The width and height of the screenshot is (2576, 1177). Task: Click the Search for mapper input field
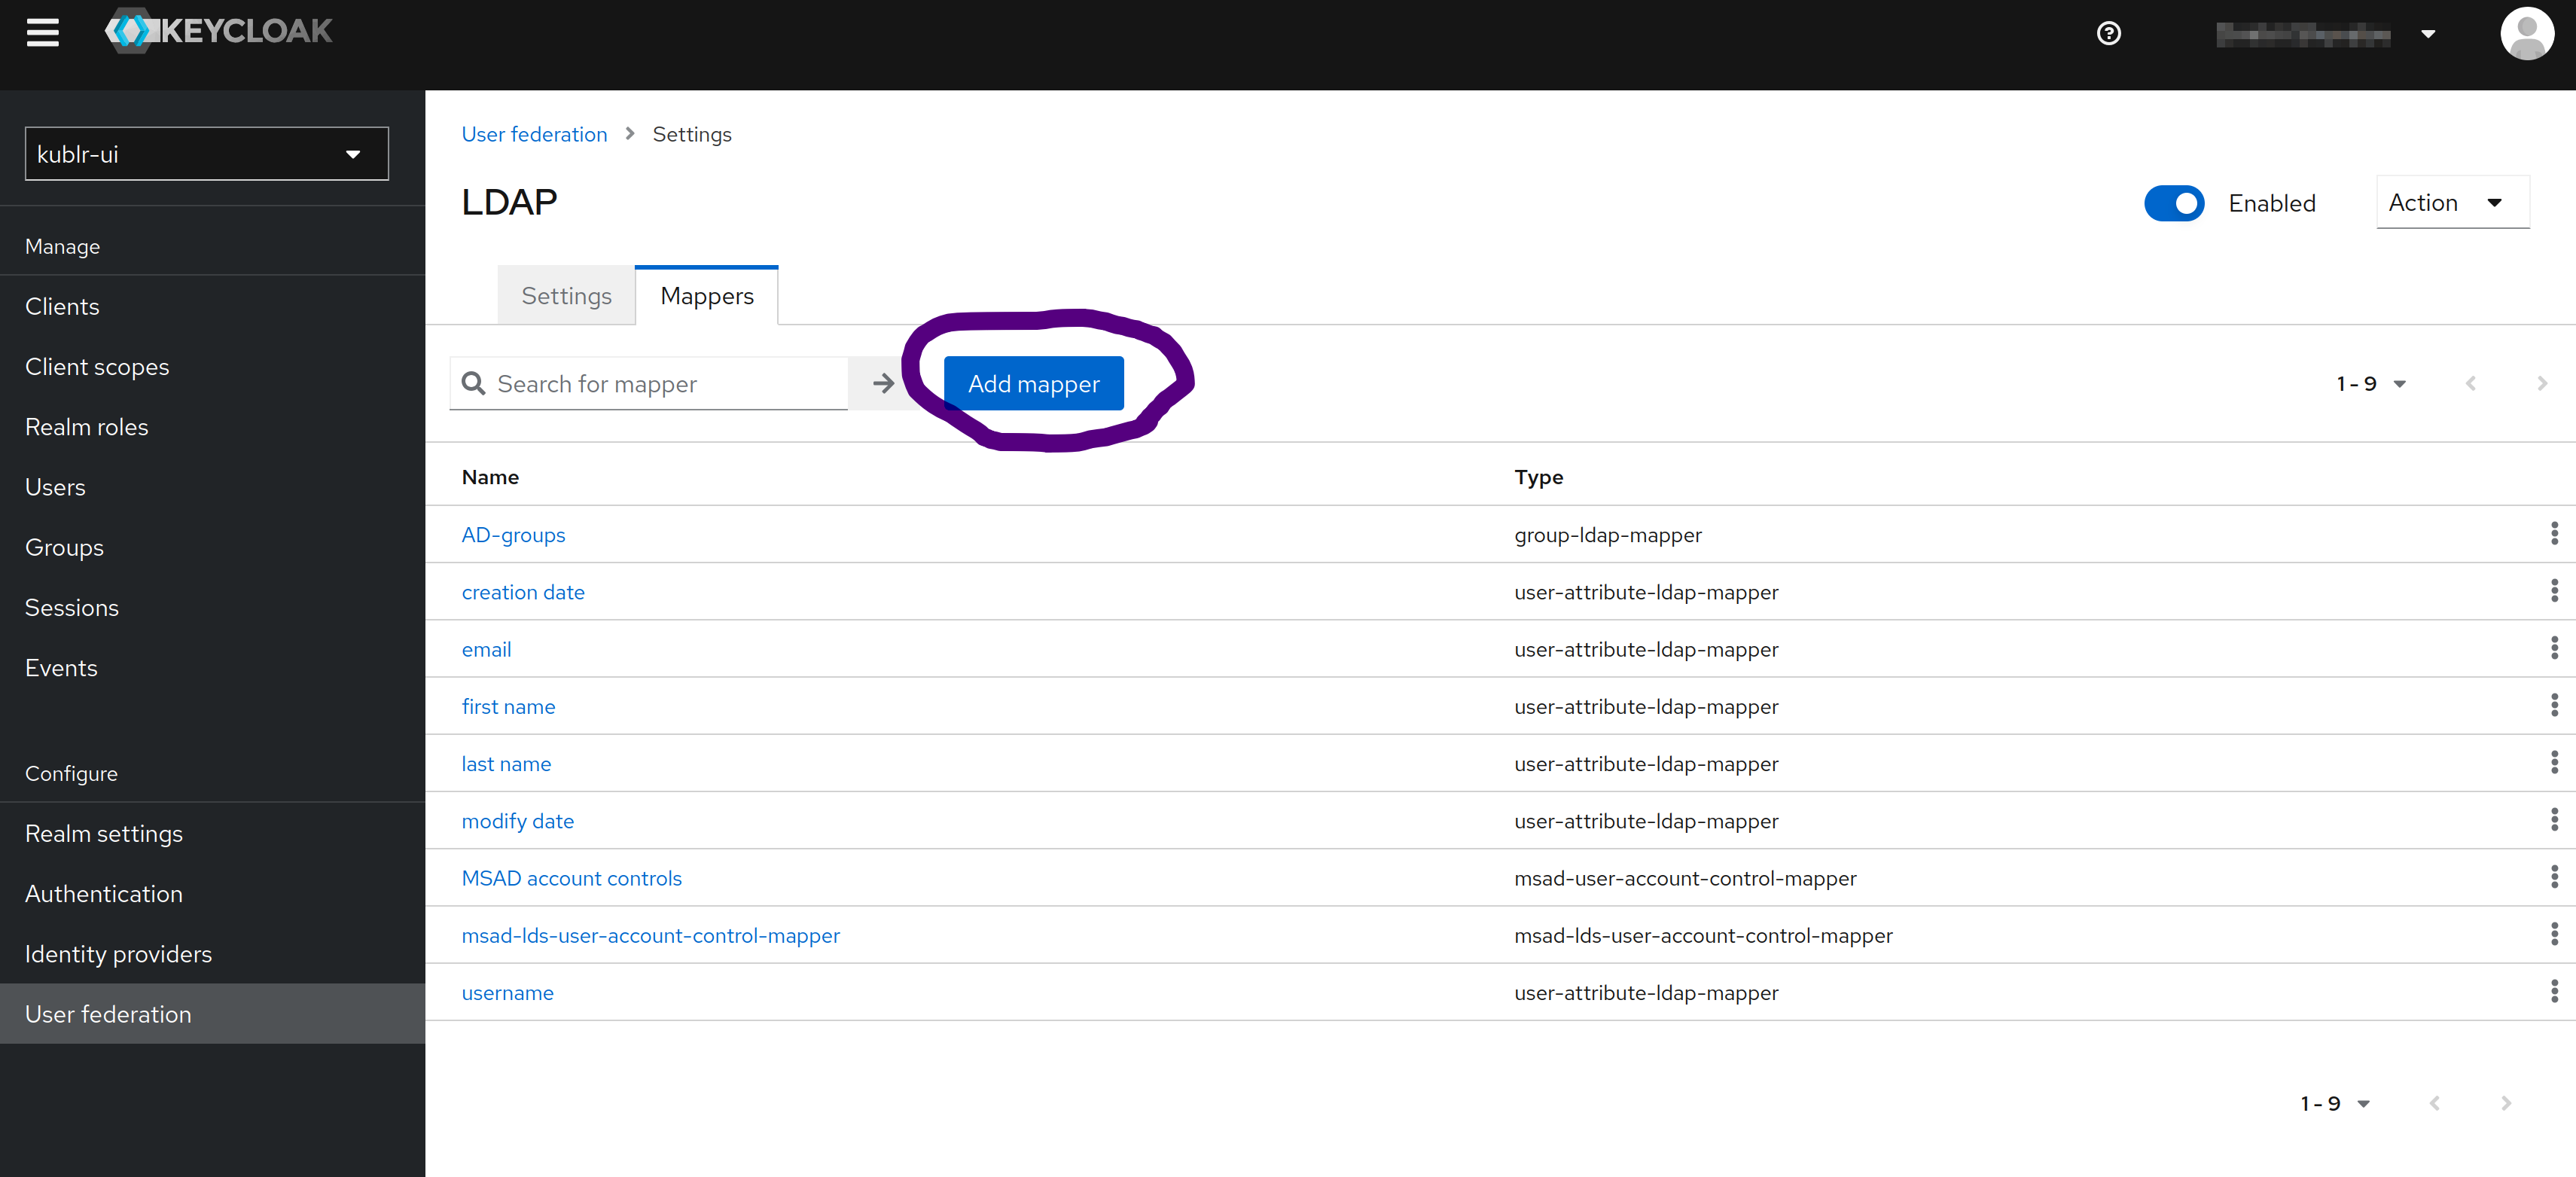point(657,383)
